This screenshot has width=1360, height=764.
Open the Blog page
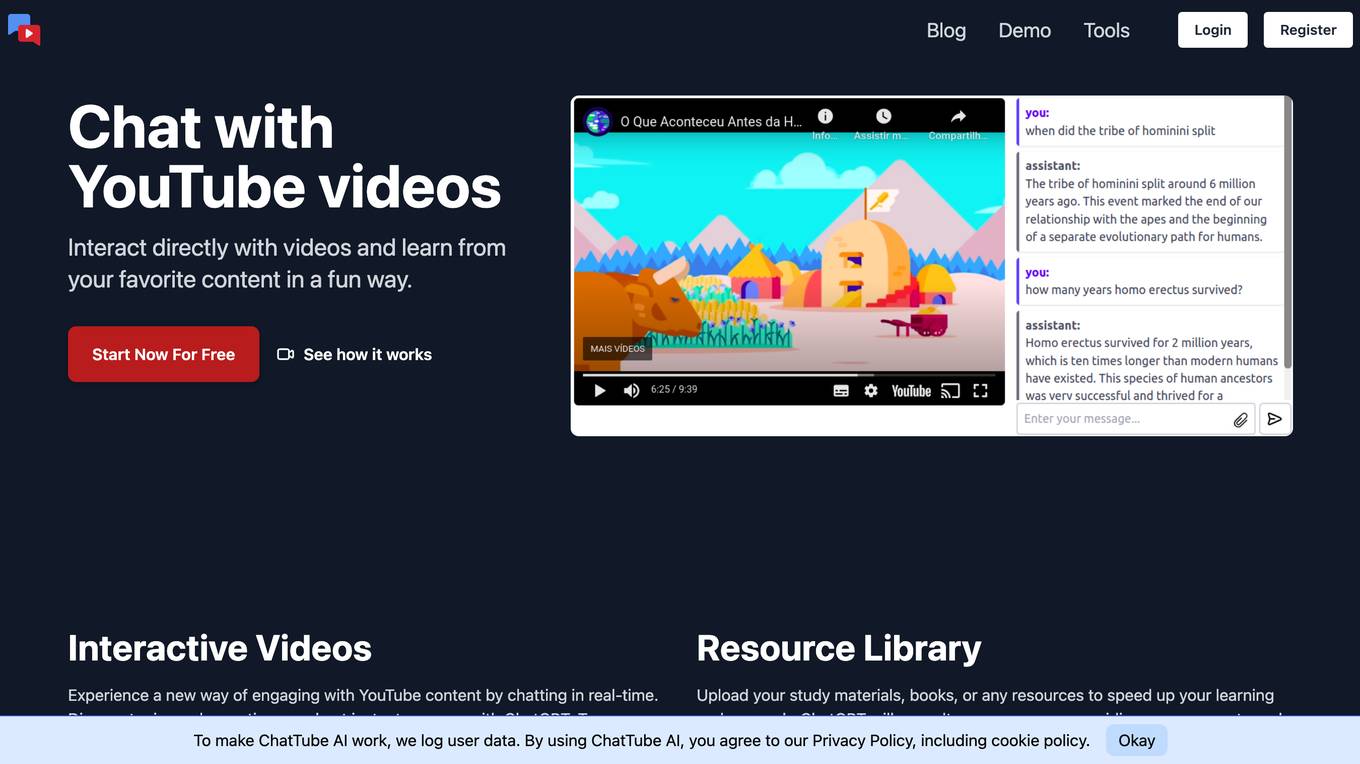pyautogui.click(x=946, y=30)
